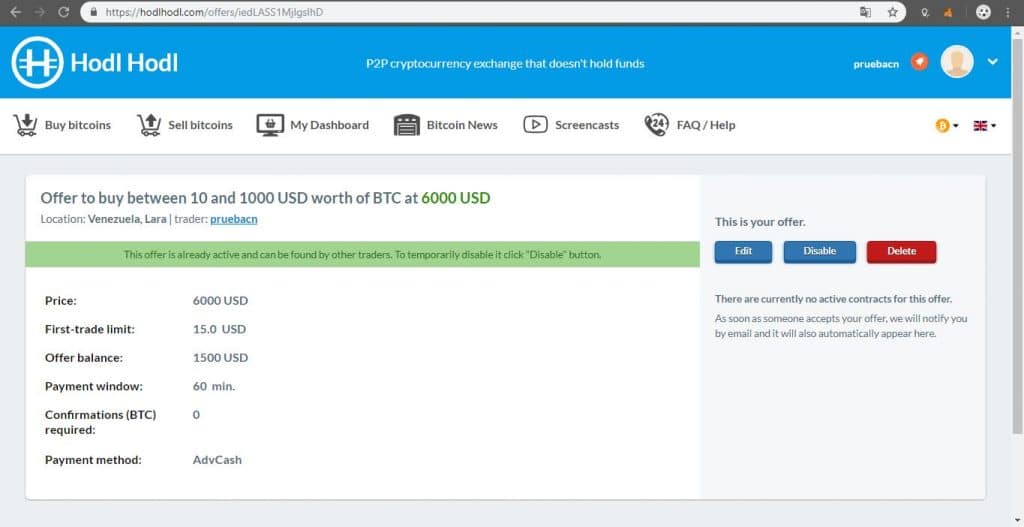Open the UK flag language dropdown
This screenshot has height=527, width=1024.
click(x=984, y=125)
